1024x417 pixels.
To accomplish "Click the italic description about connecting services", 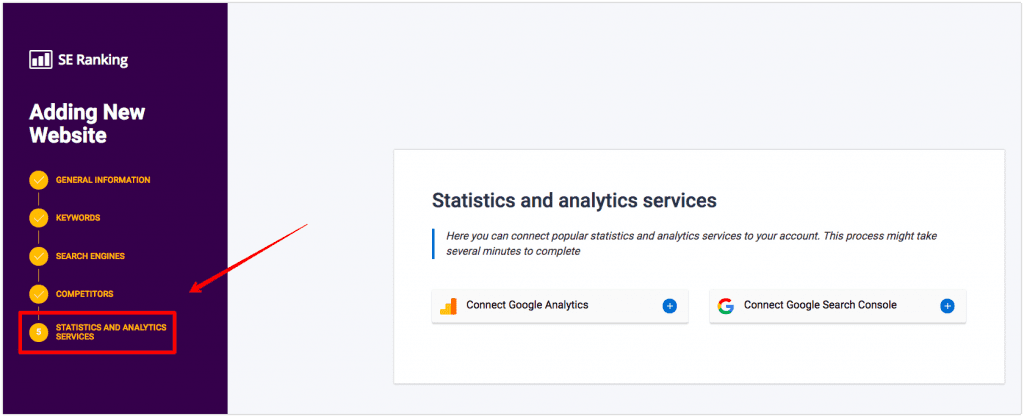I will click(692, 243).
